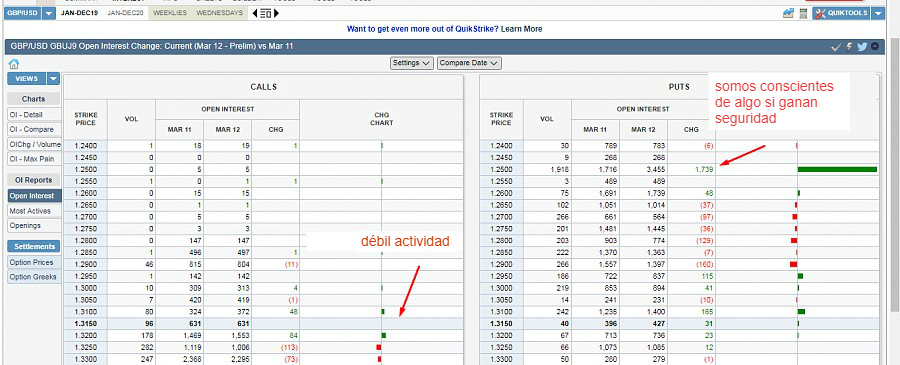Click the checkmark icon in title bar

pyautogui.click(x=836, y=46)
